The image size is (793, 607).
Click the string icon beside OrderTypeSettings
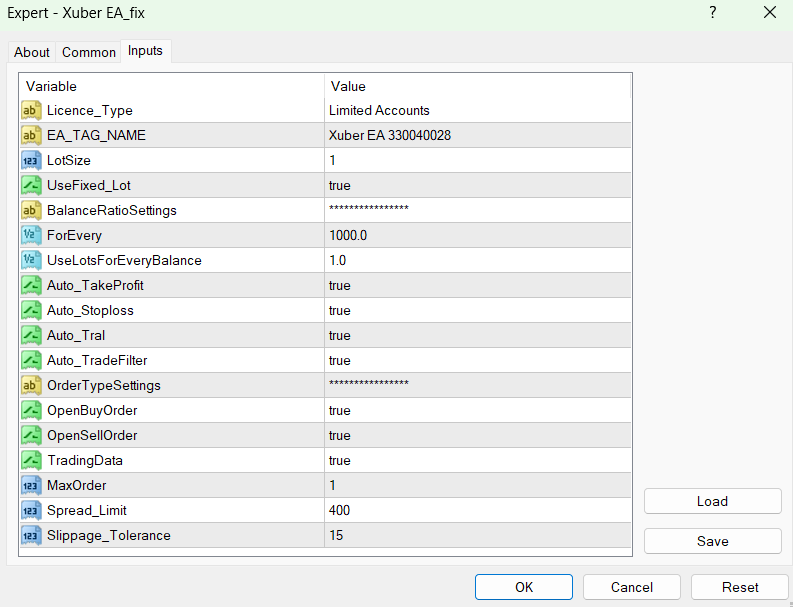[31, 385]
